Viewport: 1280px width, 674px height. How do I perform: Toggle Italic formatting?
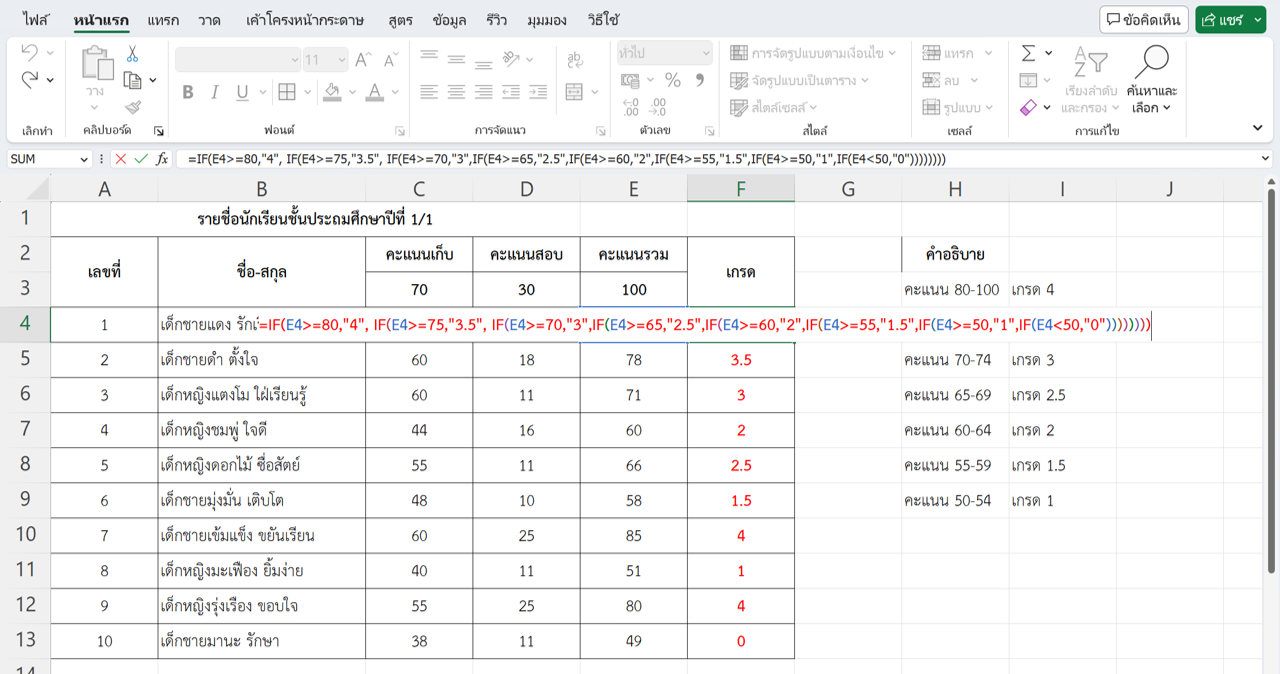pyautogui.click(x=214, y=92)
